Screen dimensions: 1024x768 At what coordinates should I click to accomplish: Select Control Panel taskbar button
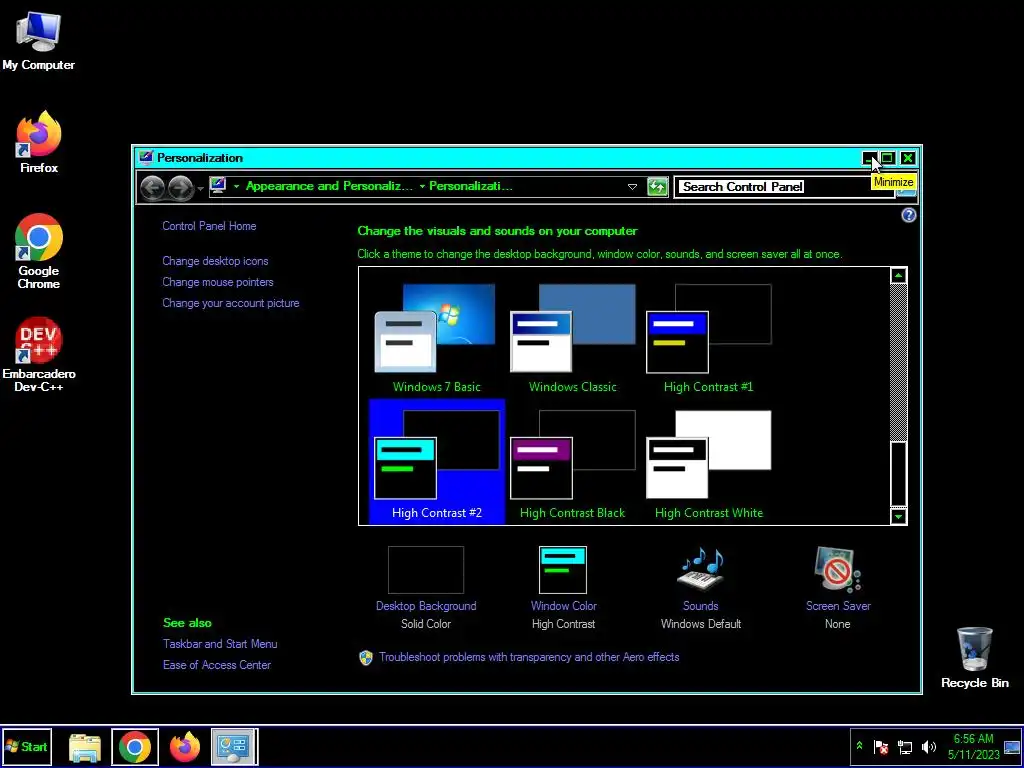pyautogui.click(x=234, y=747)
